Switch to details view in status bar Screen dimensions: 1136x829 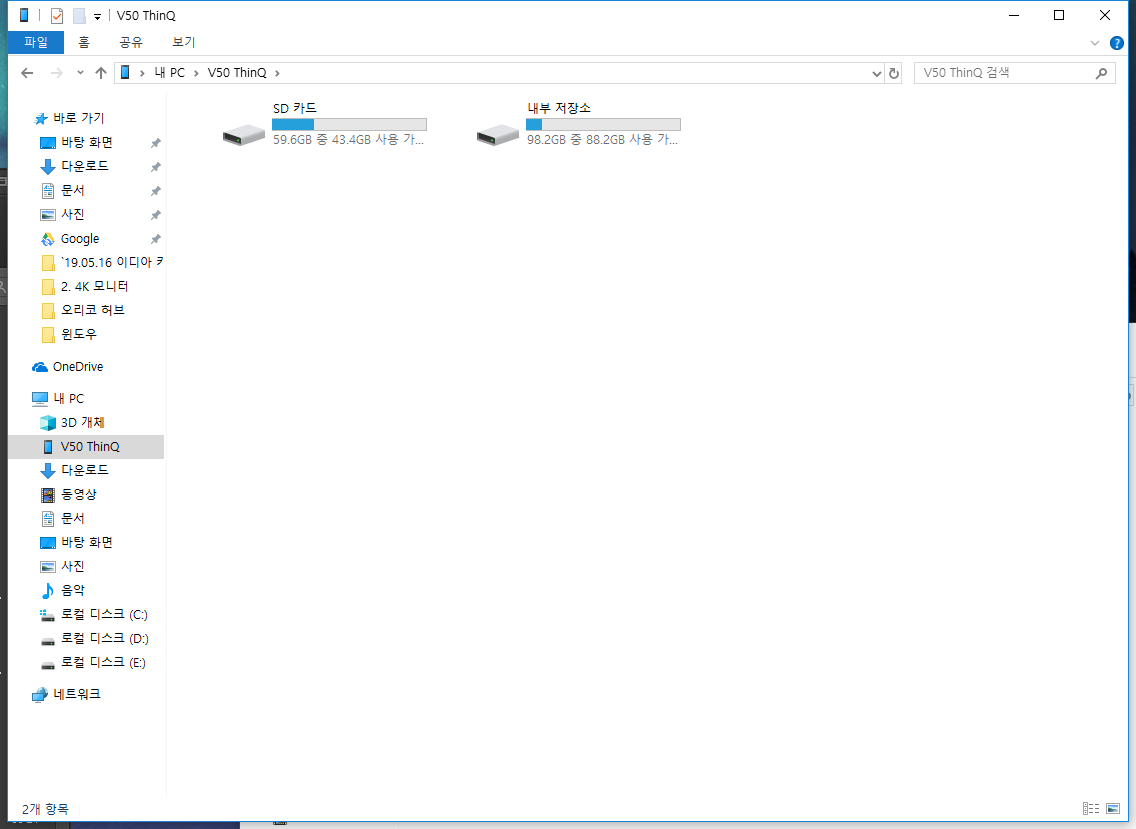click(x=1090, y=809)
